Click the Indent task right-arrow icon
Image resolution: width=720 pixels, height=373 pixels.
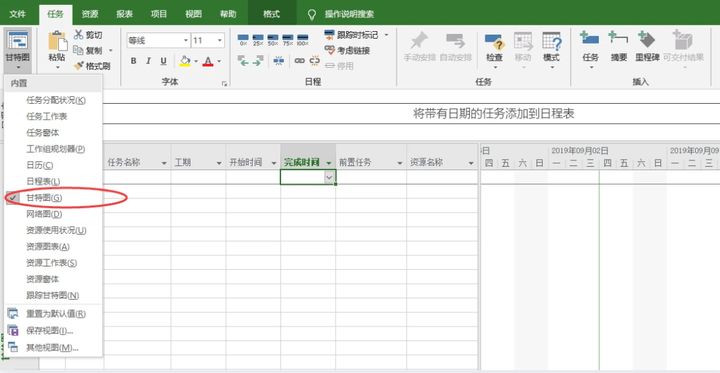tap(258, 61)
